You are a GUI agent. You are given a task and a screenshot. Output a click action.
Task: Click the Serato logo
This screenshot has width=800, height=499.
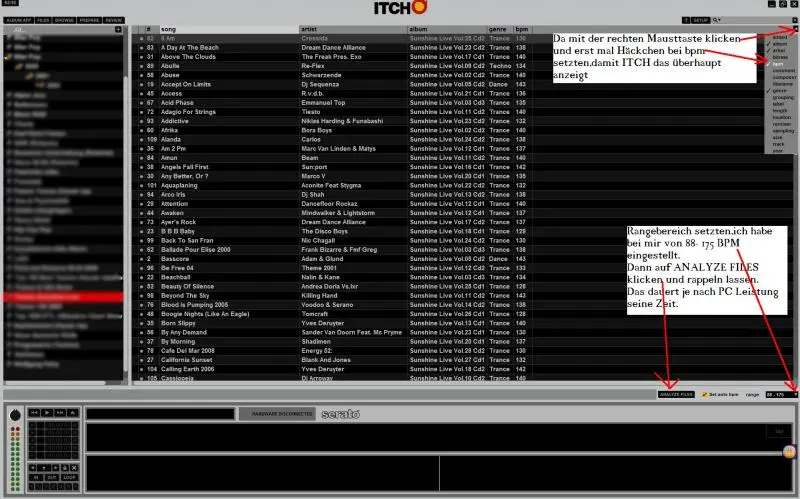click(339, 413)
